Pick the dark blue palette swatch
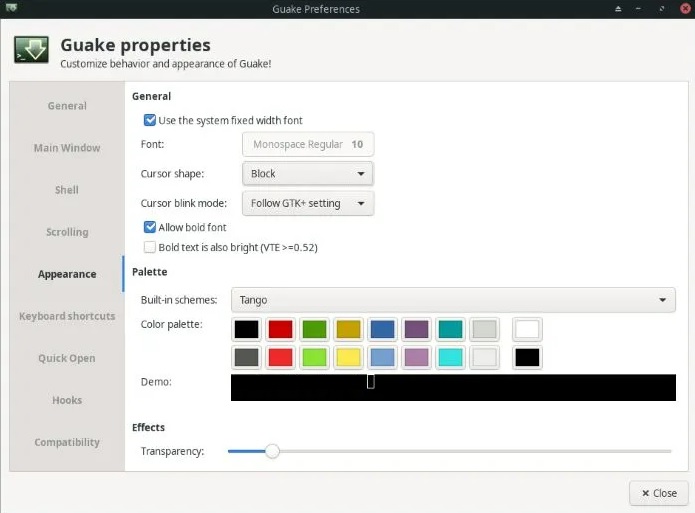 point(383,329)
